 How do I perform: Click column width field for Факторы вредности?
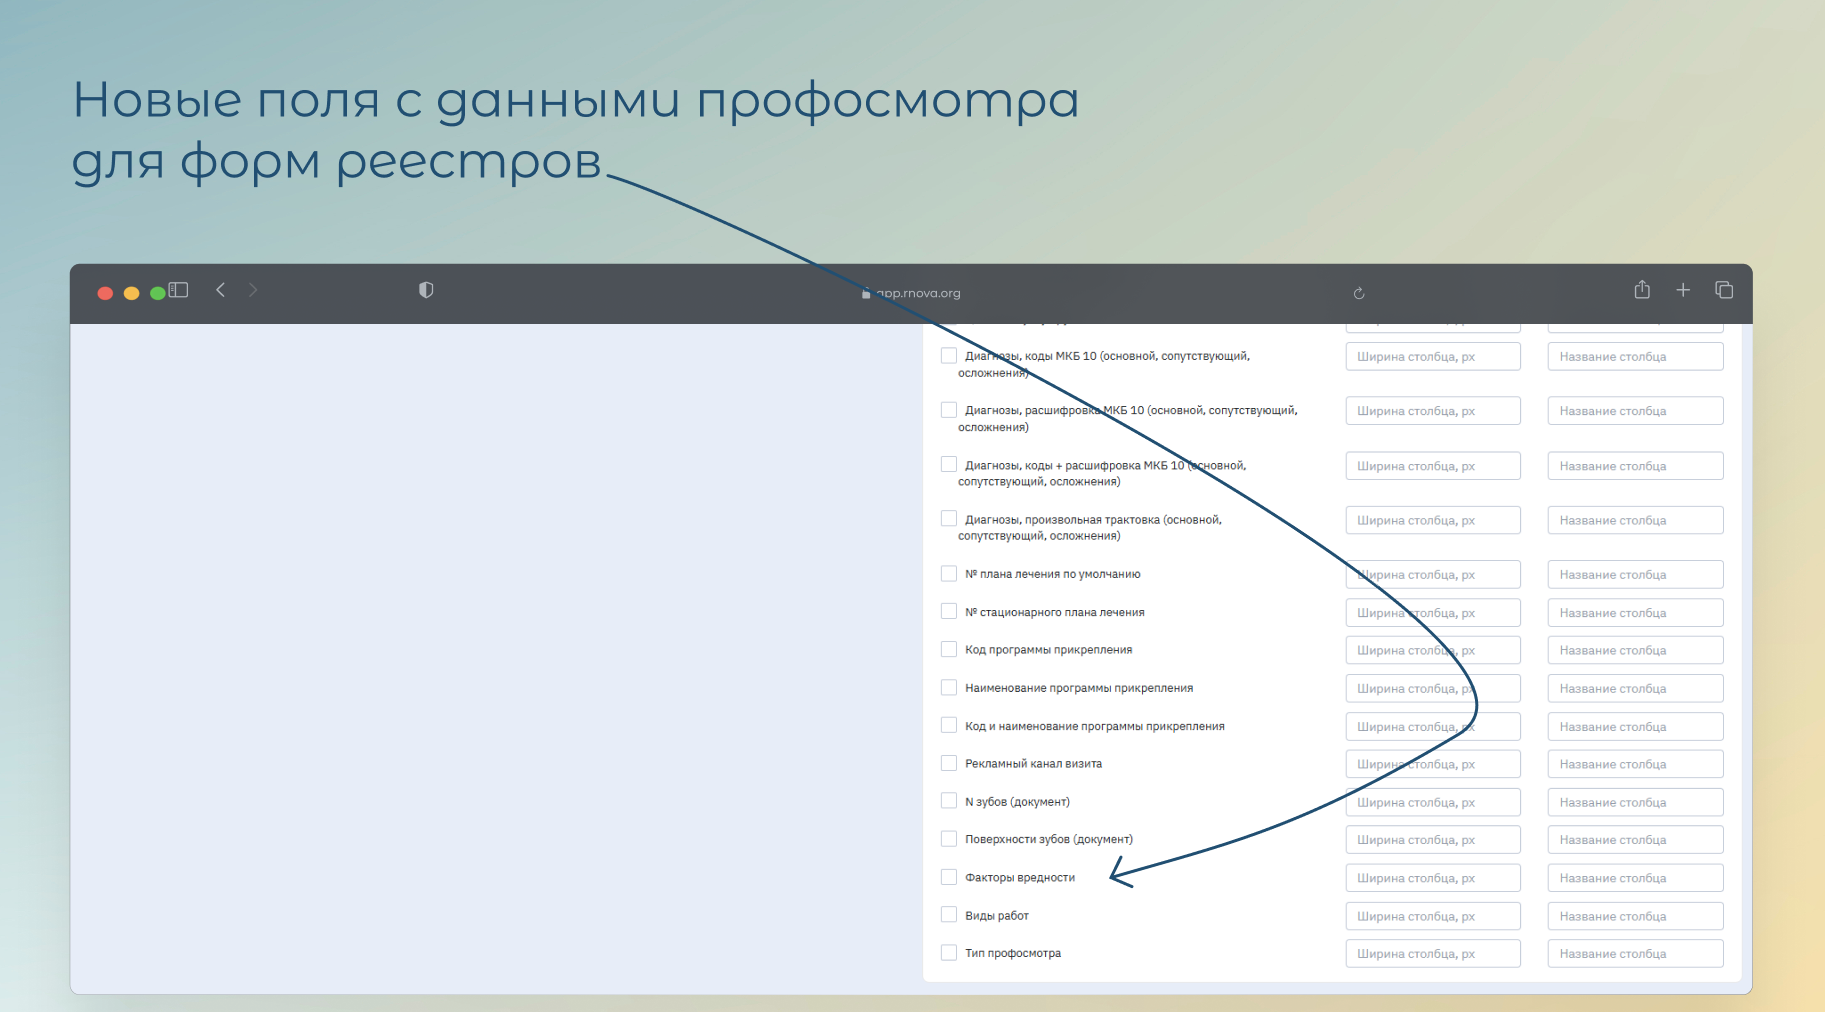coord(1432,878)
